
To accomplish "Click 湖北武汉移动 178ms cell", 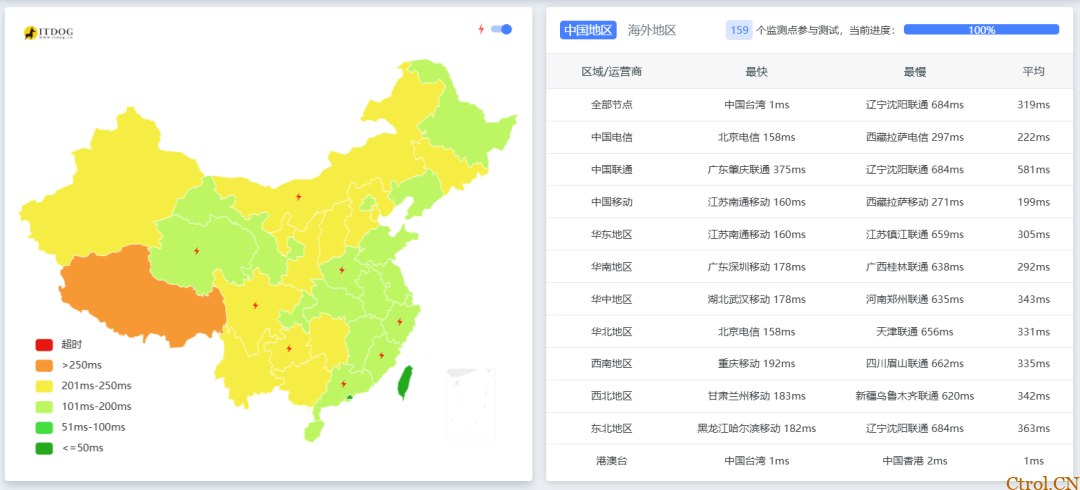I will pyautogui.click(x=756, y=299).
